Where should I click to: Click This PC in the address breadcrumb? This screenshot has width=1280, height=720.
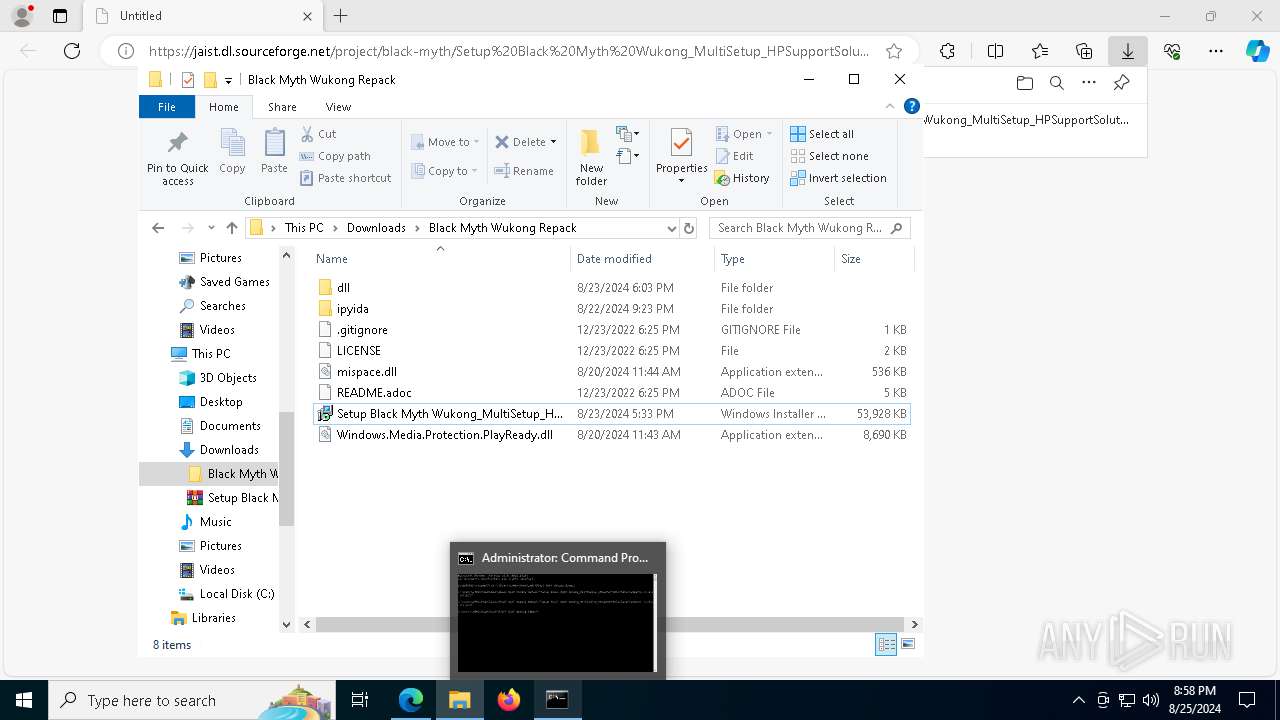[x=304, y=228]
